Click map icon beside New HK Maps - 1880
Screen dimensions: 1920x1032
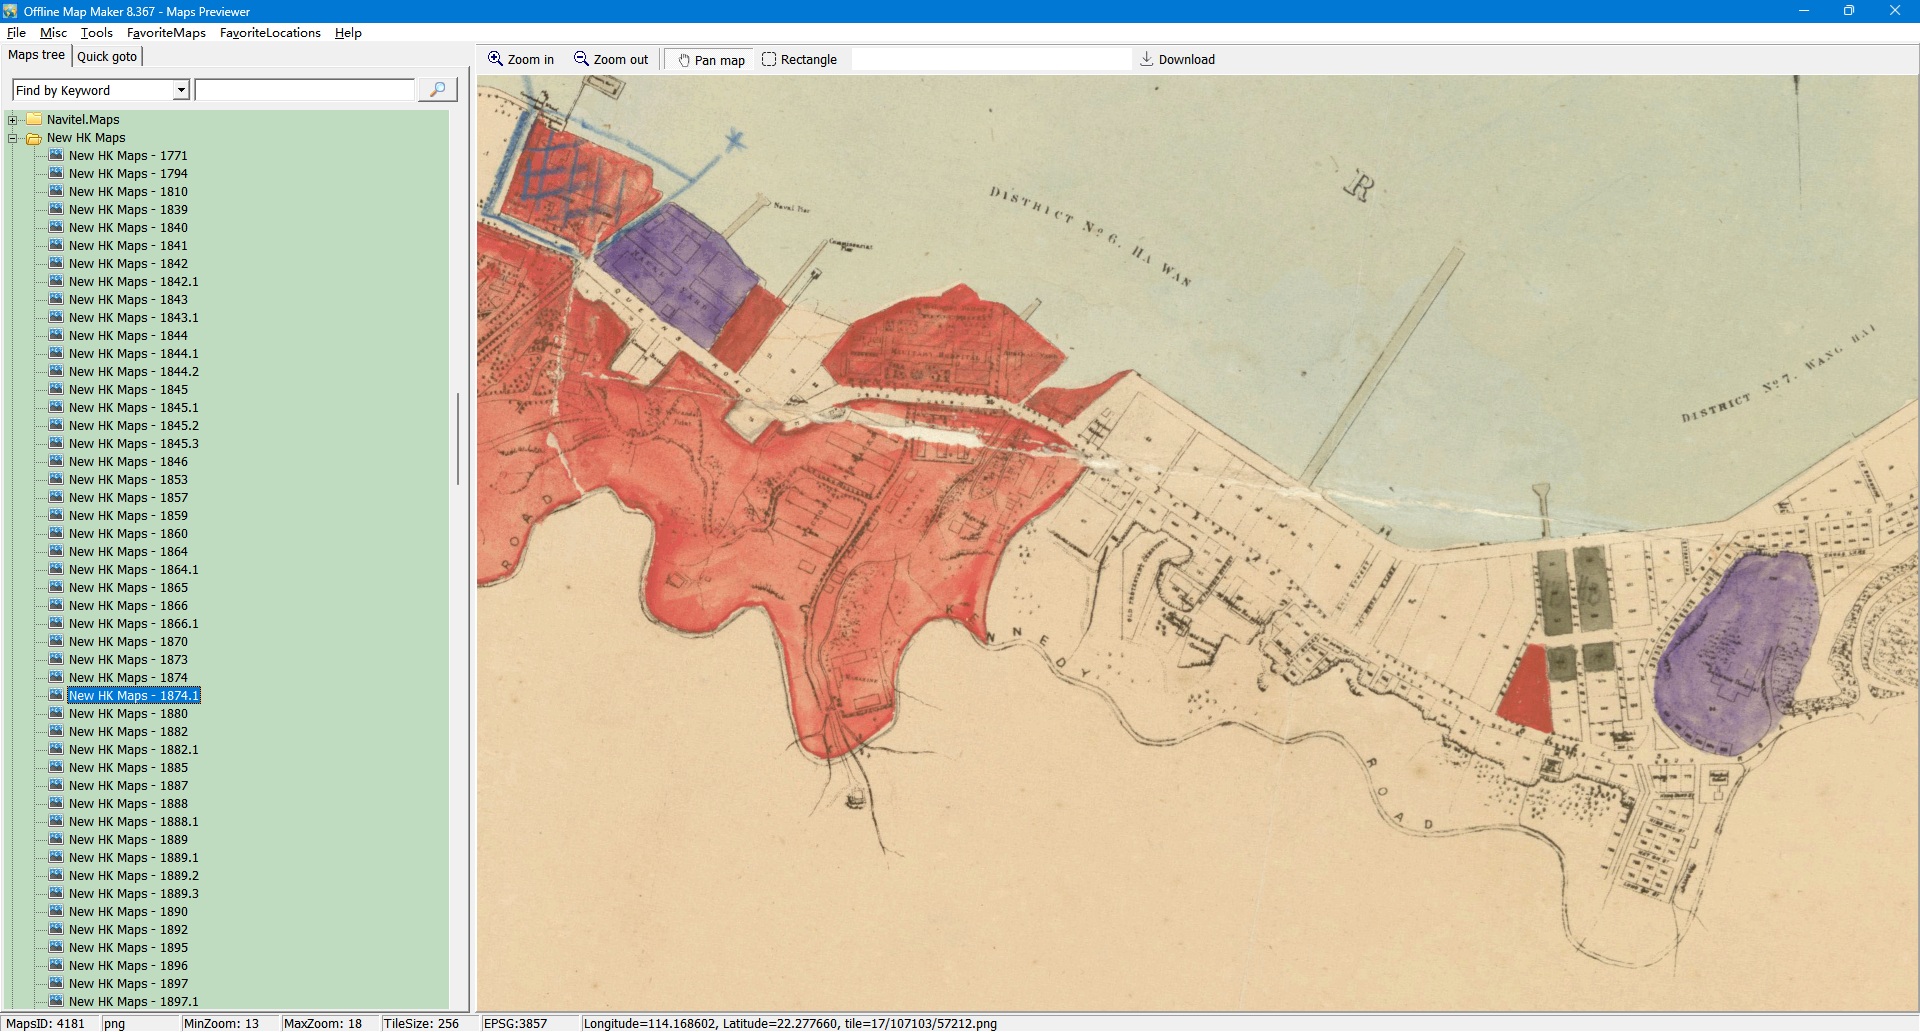pyautogui.click(x=56, y=714)
